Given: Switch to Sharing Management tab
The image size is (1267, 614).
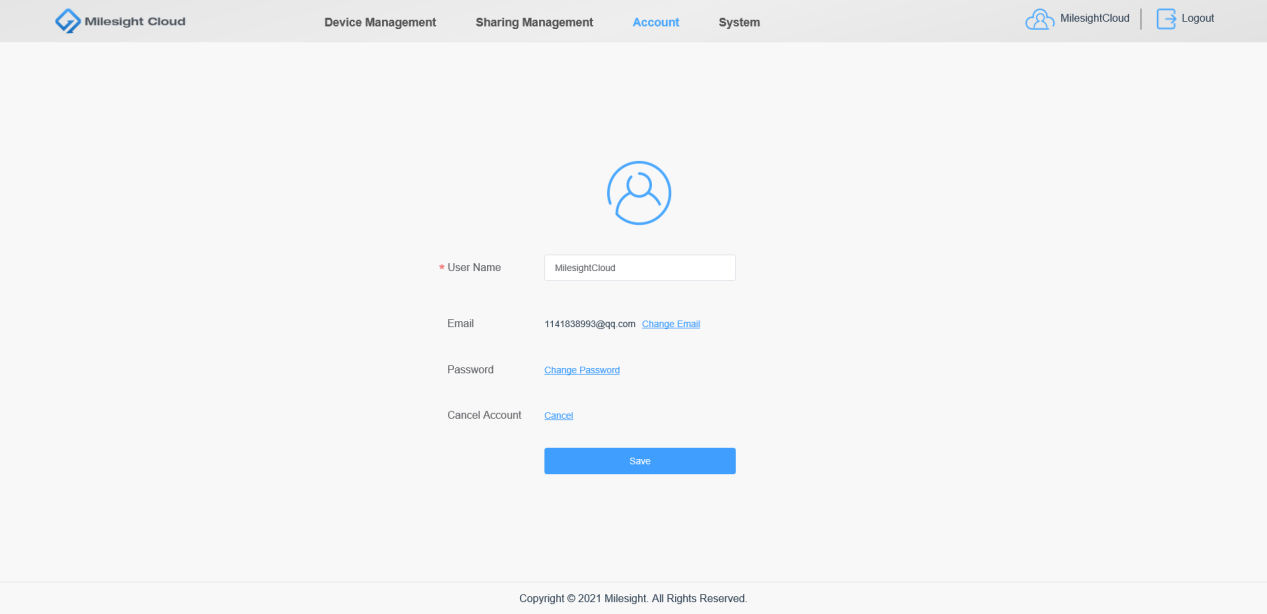Looking at the screenshot, I should (534, 22).
